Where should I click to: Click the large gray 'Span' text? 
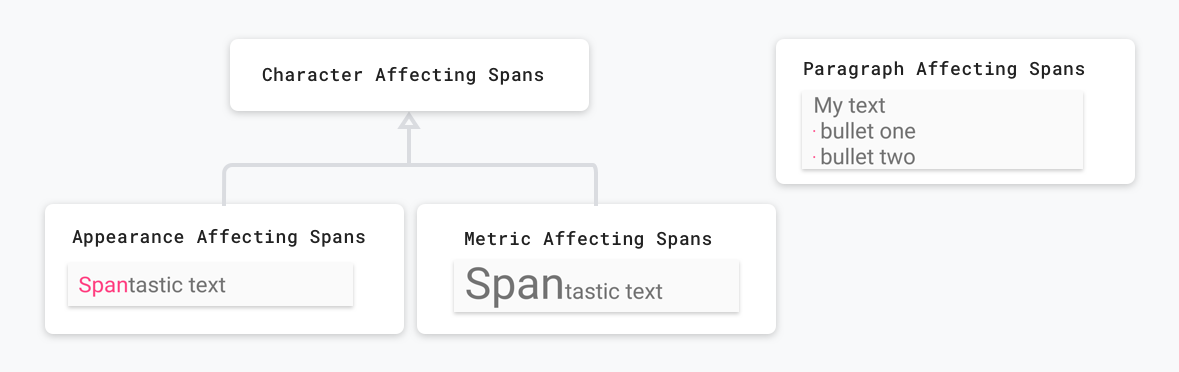[514, 283]
